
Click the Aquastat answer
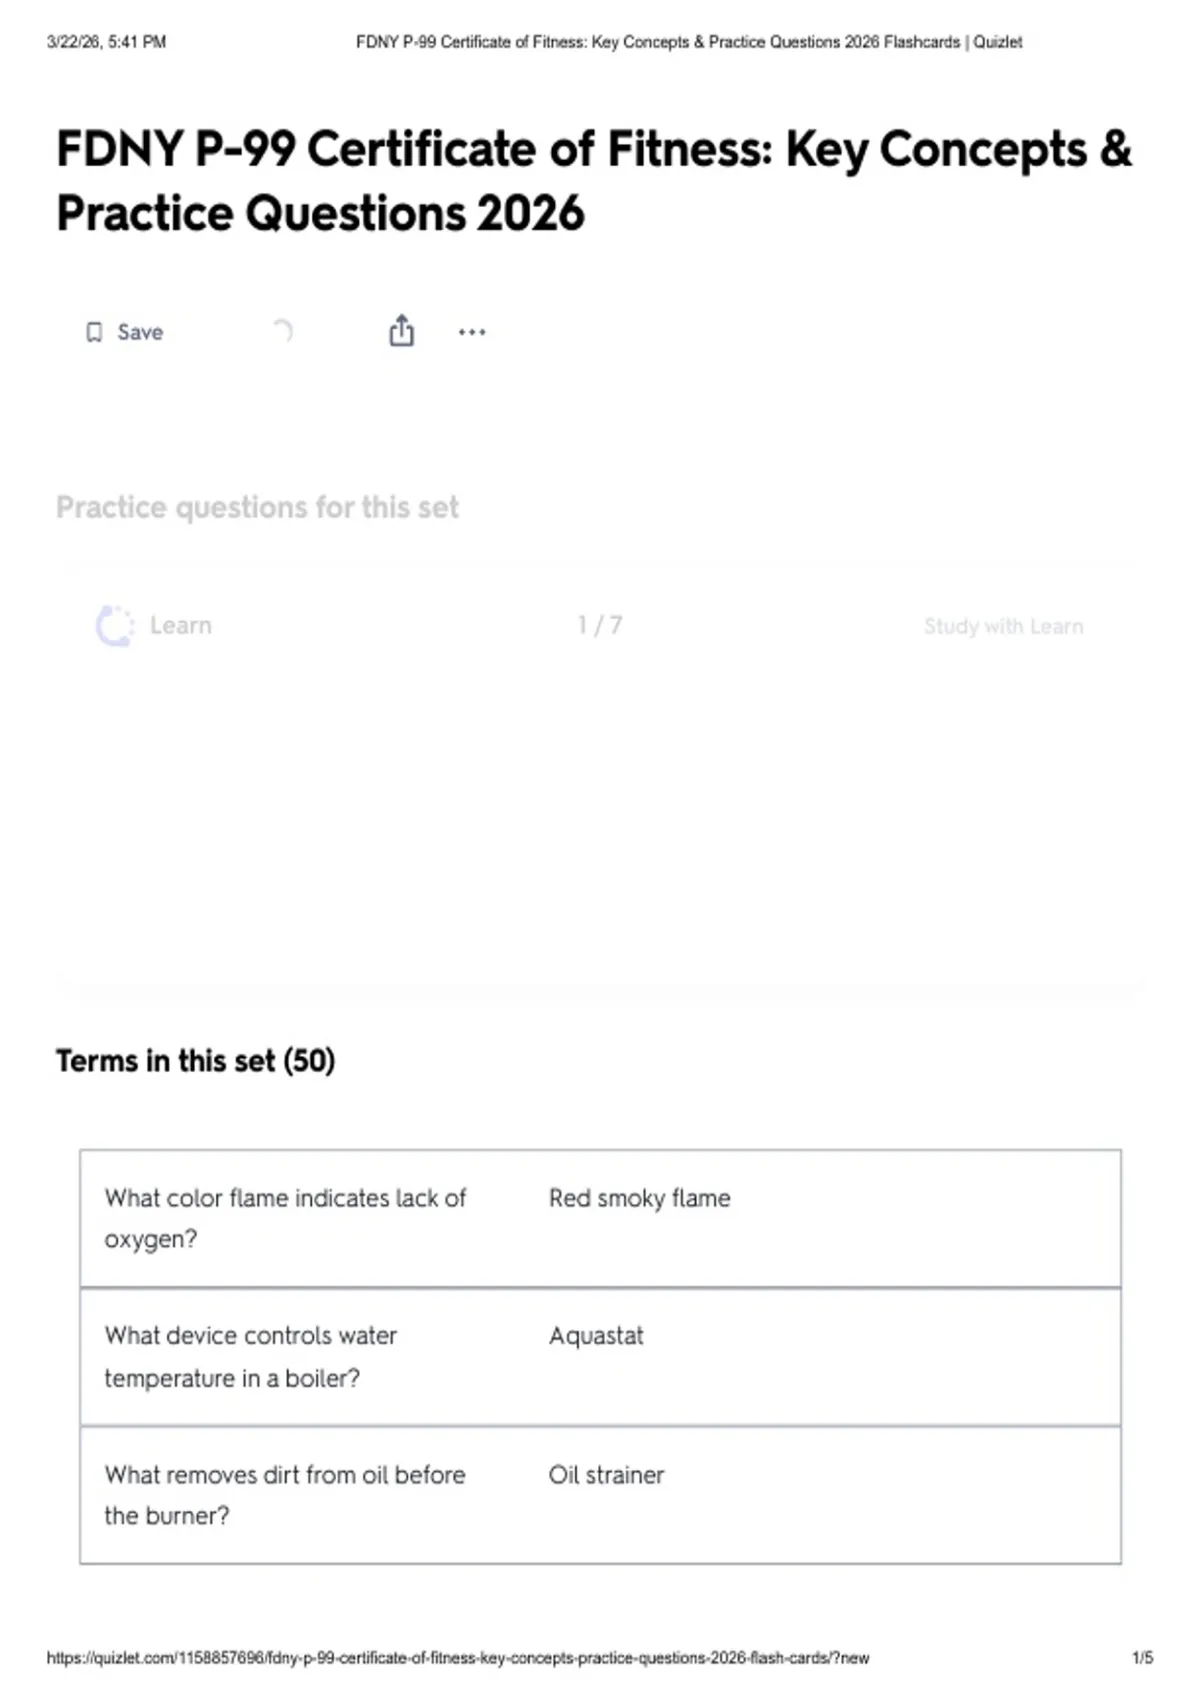tap(596, 1336)
